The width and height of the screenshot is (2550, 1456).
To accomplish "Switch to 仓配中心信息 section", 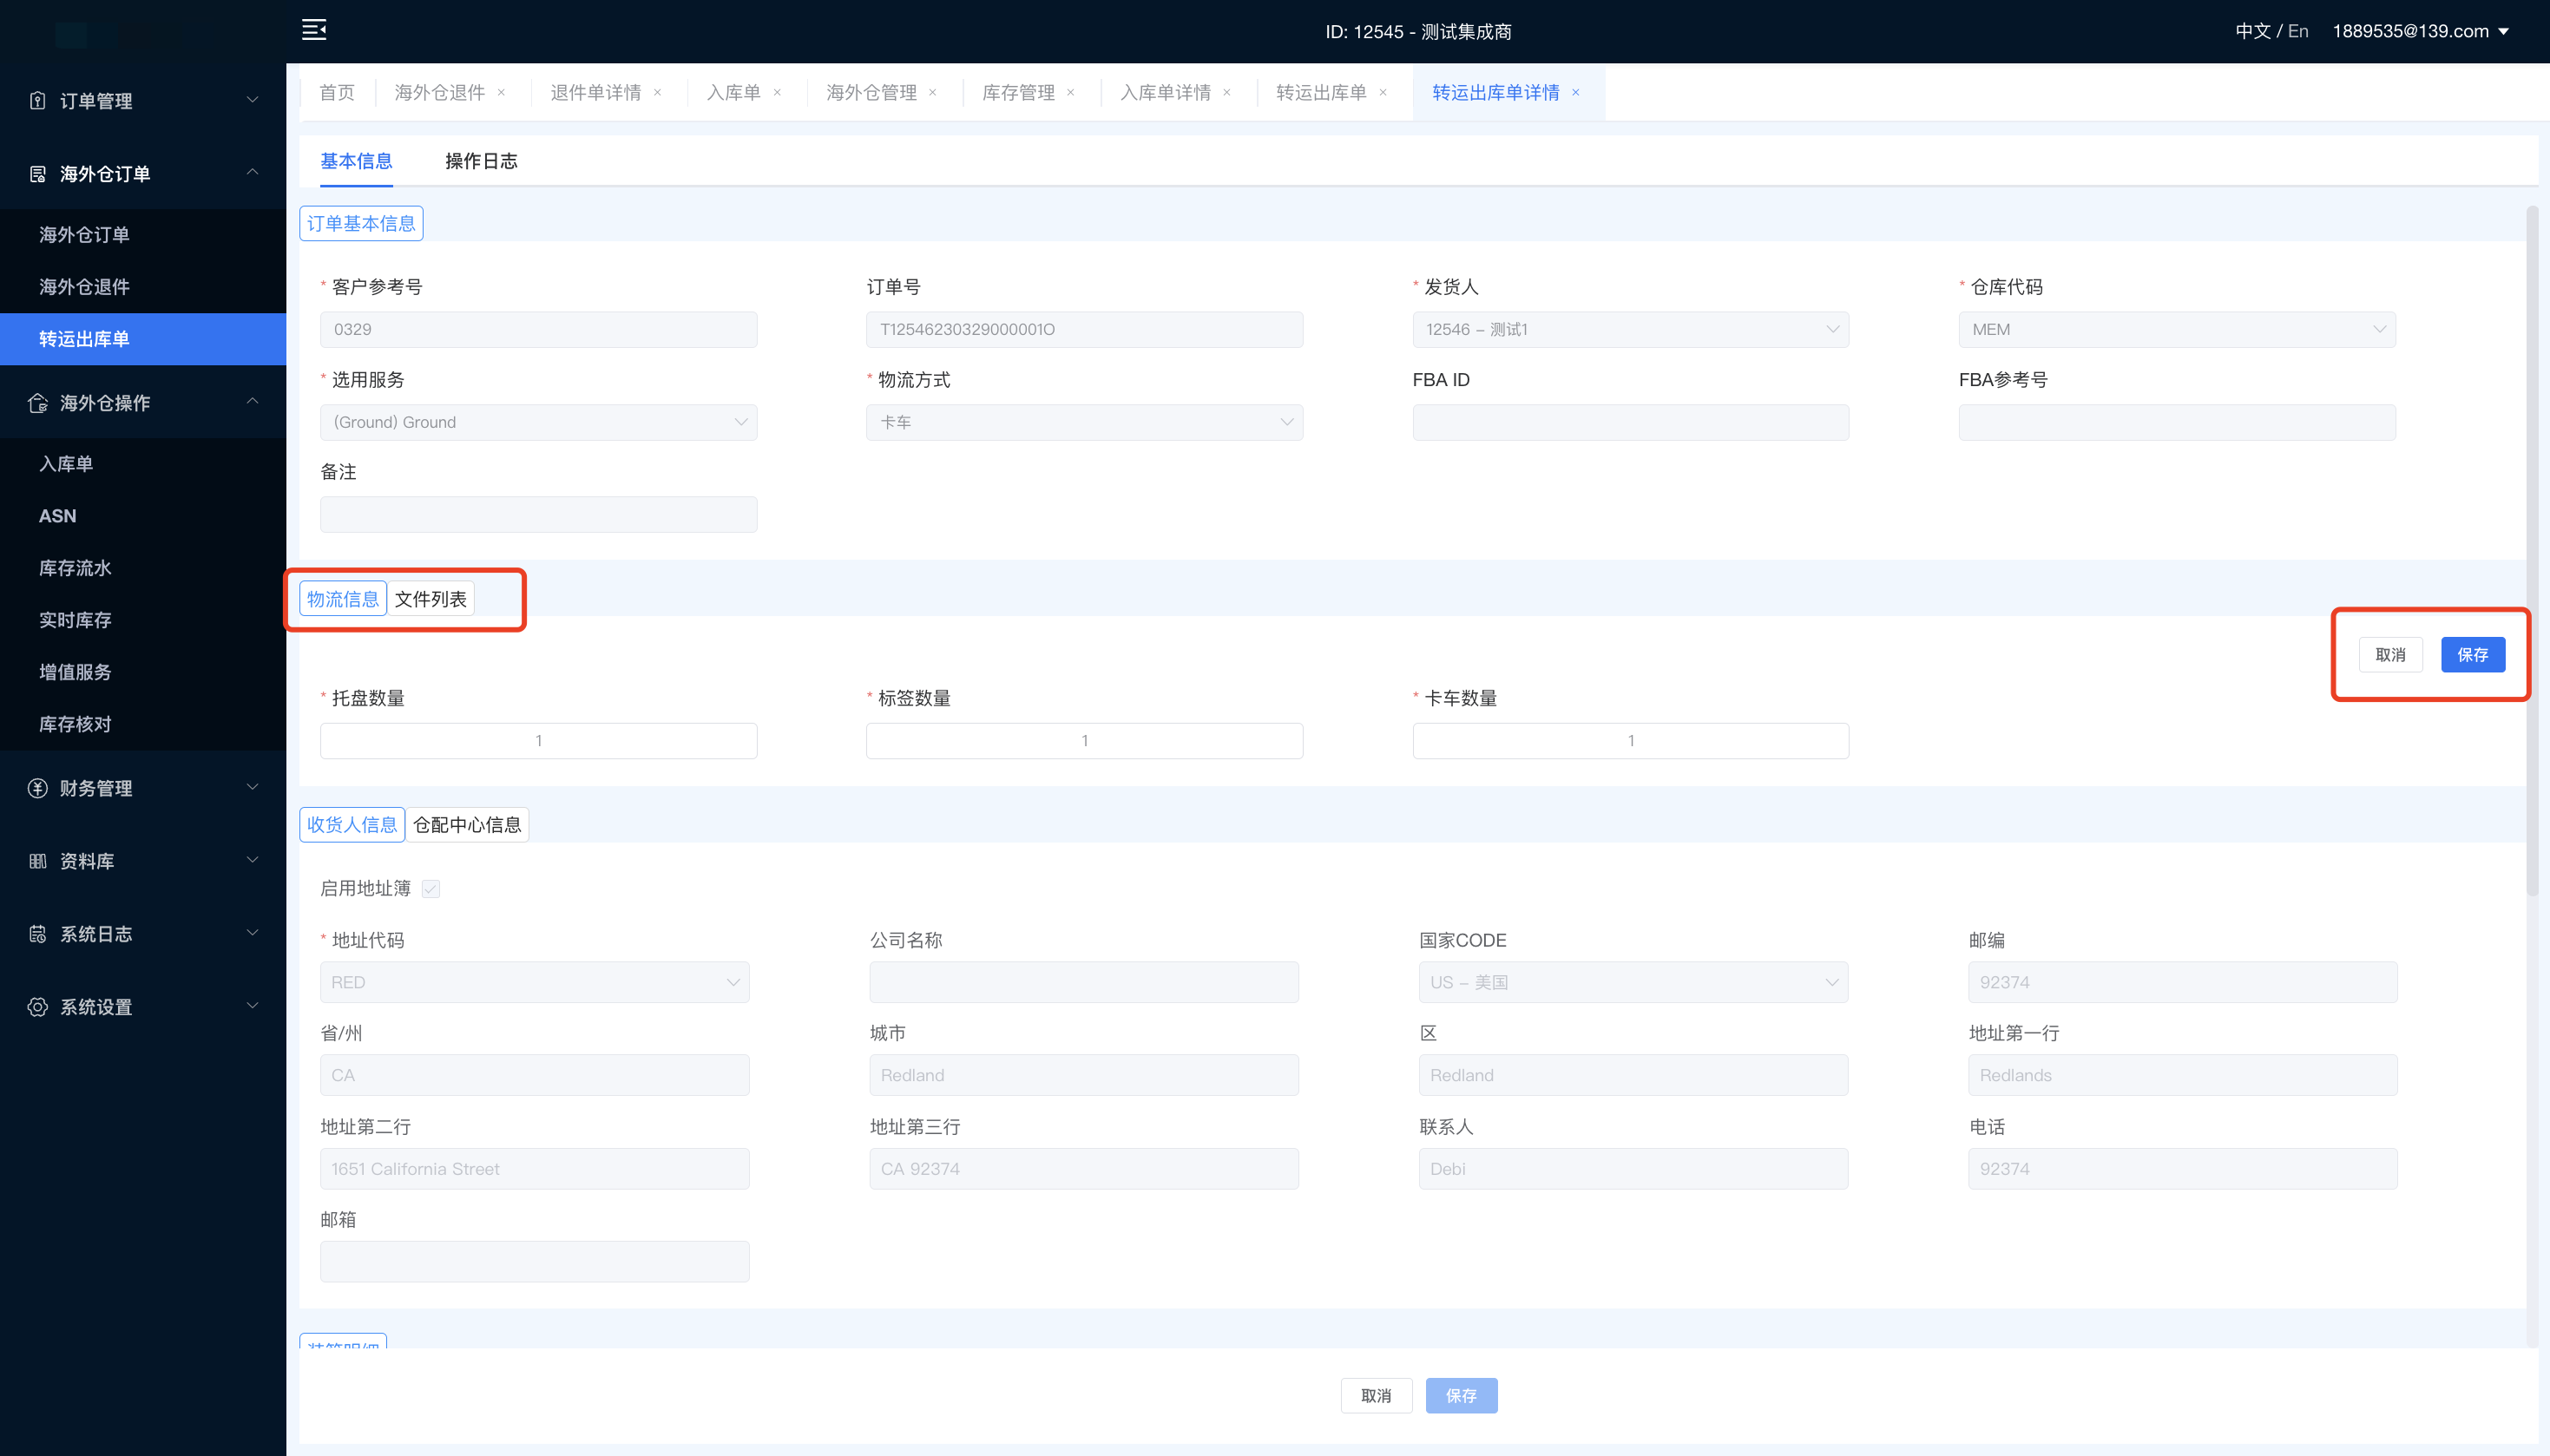I will click(467, 825).
